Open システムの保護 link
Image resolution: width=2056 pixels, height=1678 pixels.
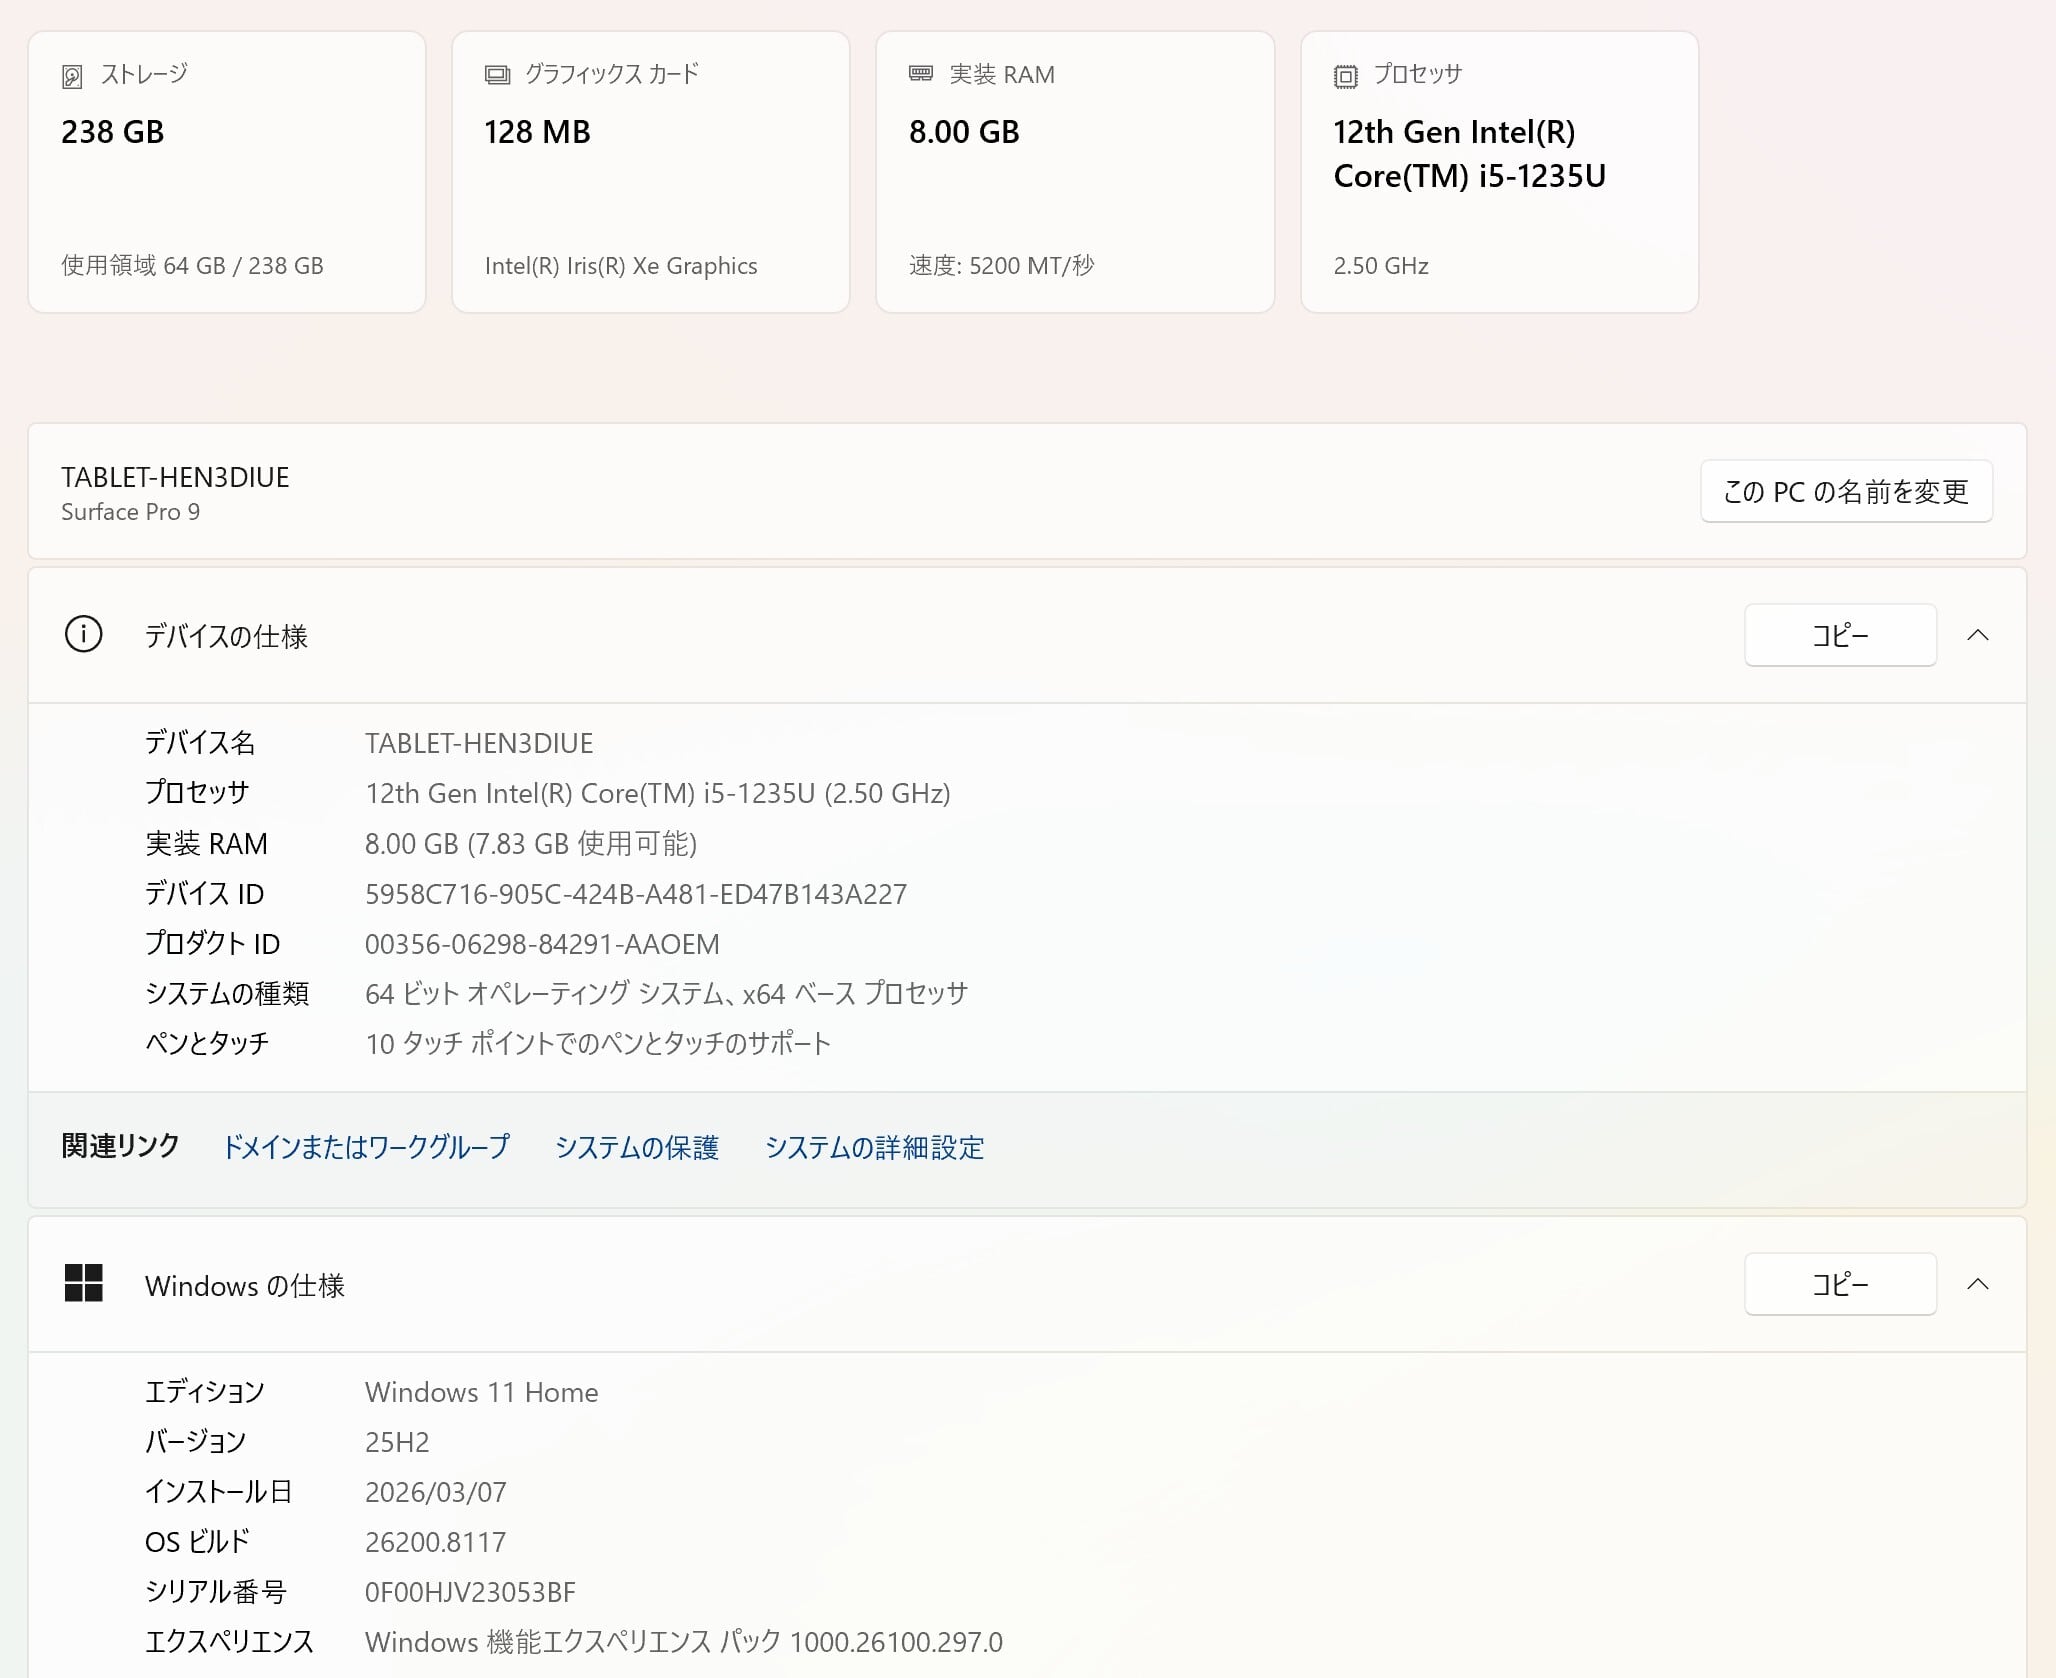click(637, 1147)
